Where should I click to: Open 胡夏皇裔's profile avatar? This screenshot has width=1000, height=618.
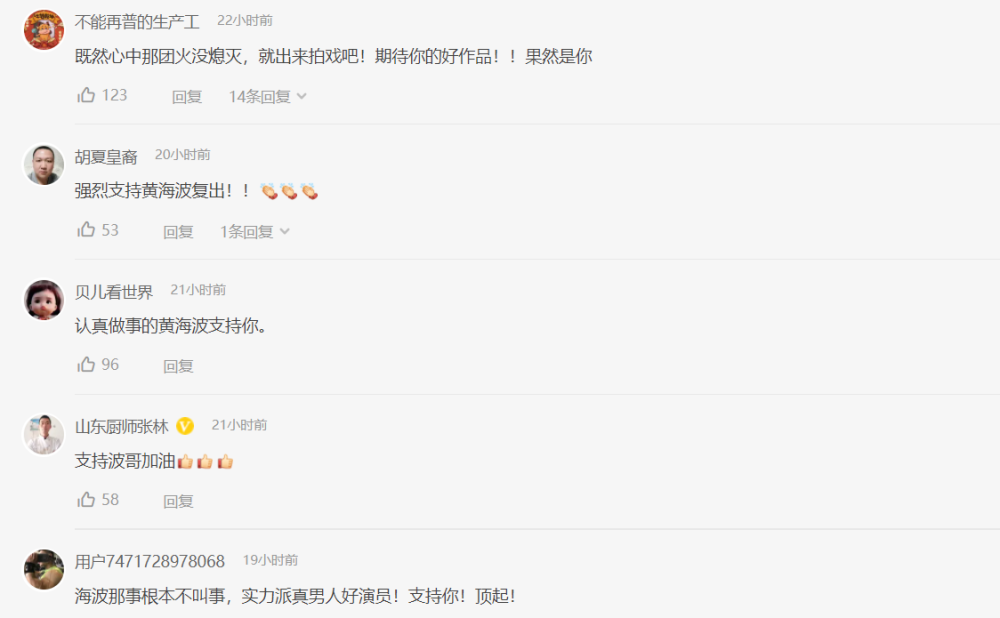click(x=44, y=165)
